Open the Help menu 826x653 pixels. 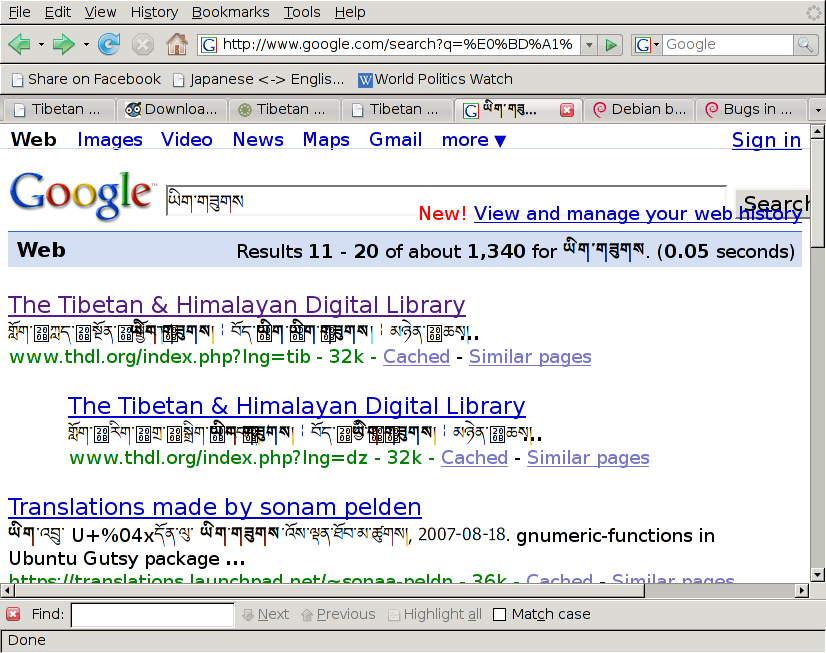[350, 12]
